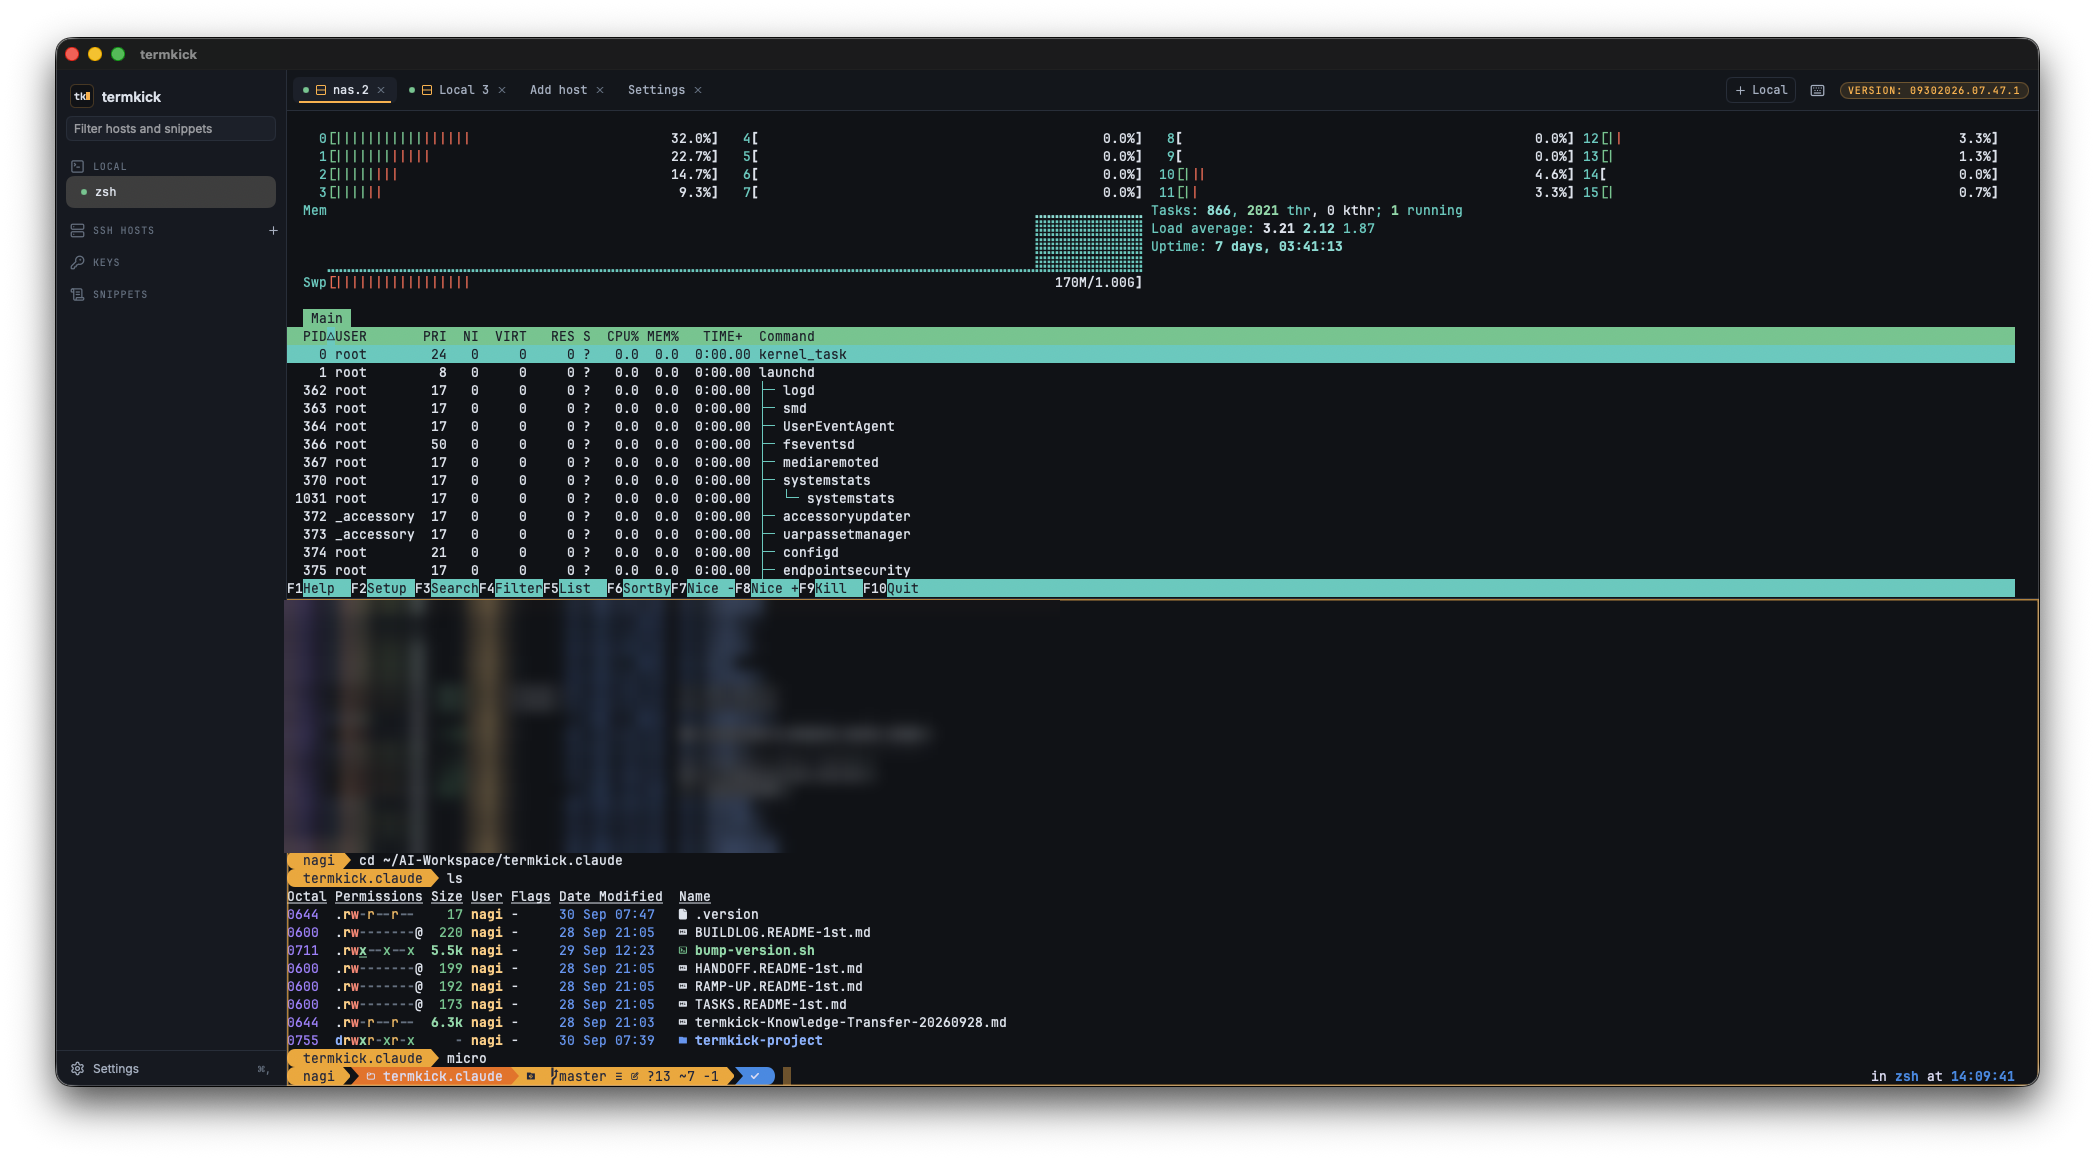Click htop F10 Quit

coord(891,588)
